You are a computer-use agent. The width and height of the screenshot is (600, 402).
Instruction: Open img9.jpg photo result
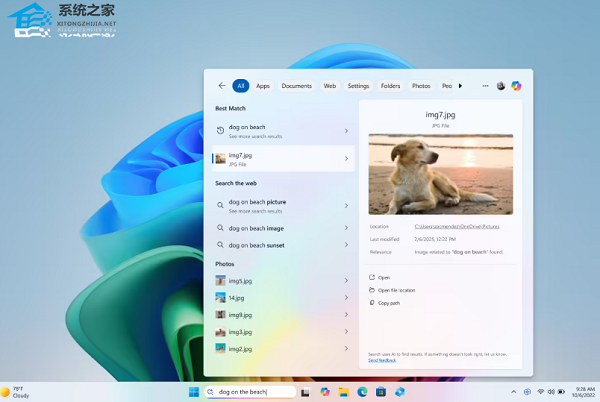click(283, 315)
